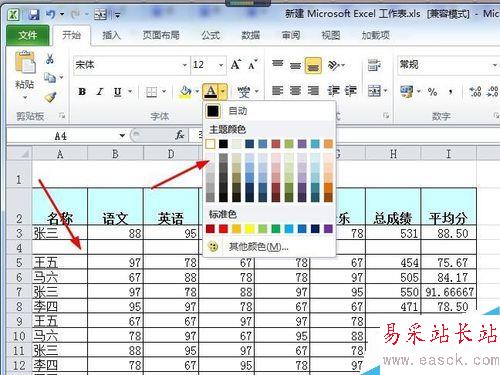This screenshot has width=500, height=375.
Task: Click the insert function fx icon
Action: 180,135
